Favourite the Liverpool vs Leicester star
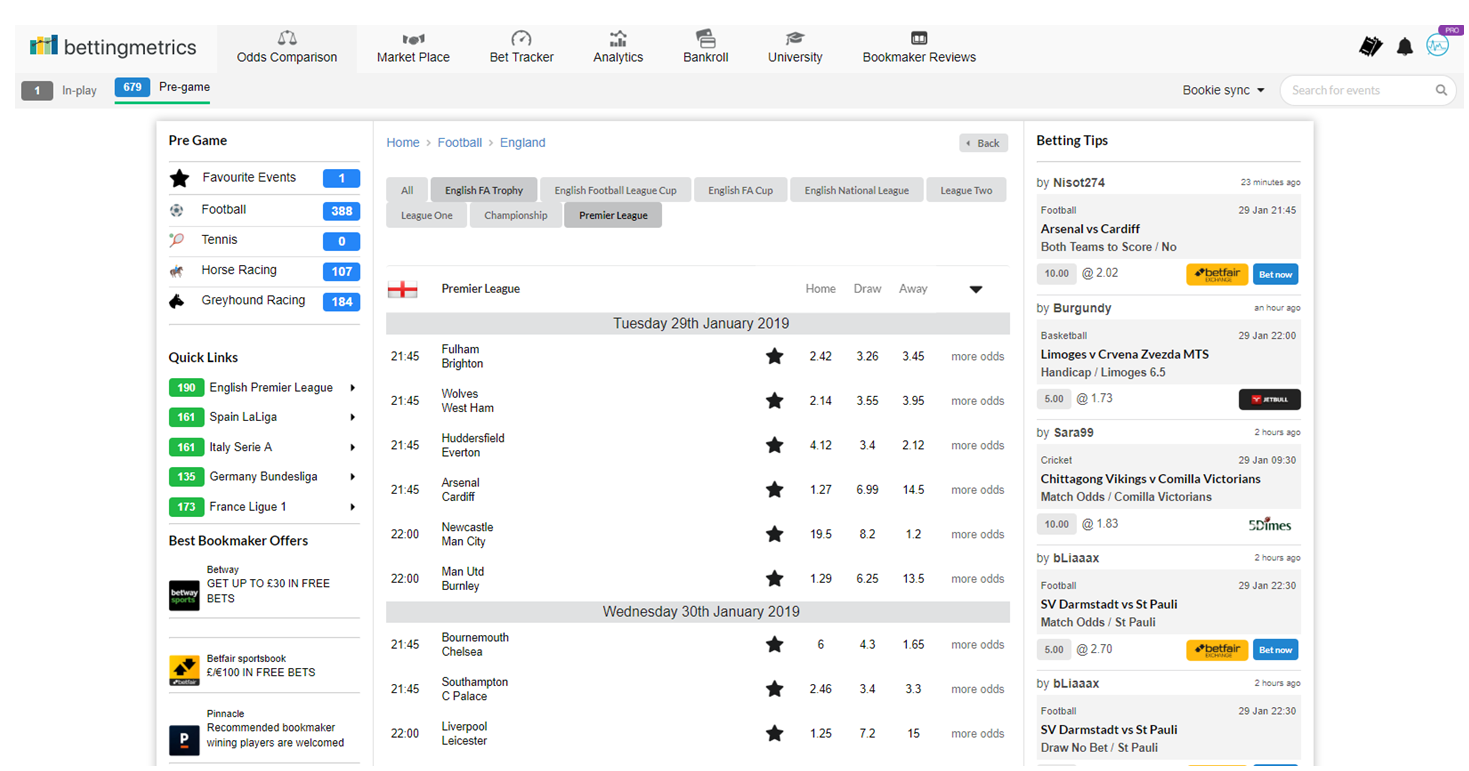 (x=774, y=733)
